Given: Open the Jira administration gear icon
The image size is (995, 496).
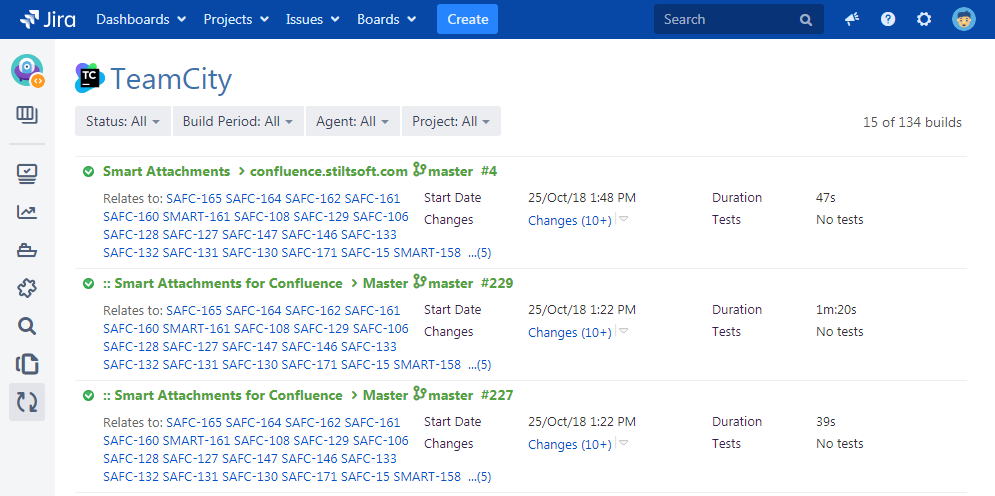Looking at the screenshot, I should (x=924, y=19).
